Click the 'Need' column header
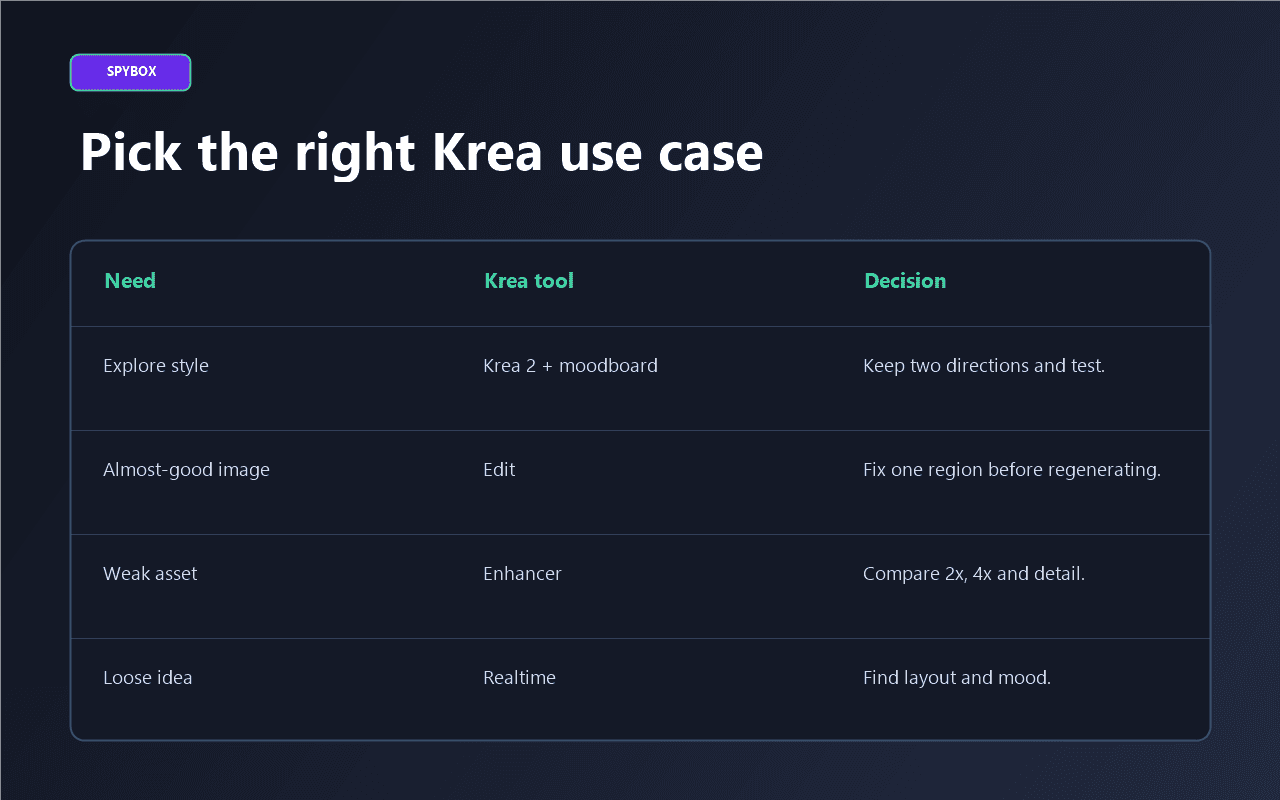This screenshot has height=800, width=1280. tap(130, 281)
